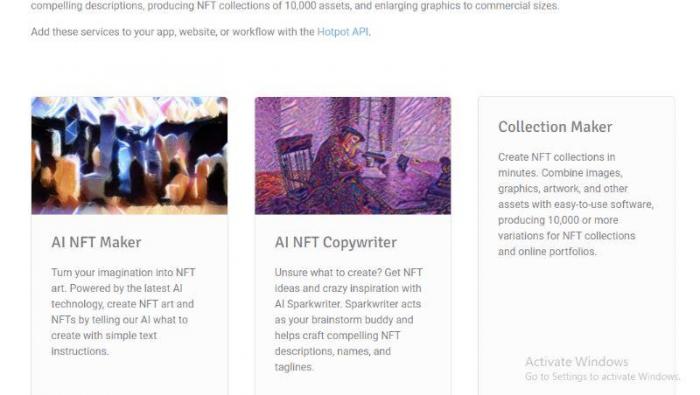
Task: Click the Collection Maker description text
Action: (576, 204)
